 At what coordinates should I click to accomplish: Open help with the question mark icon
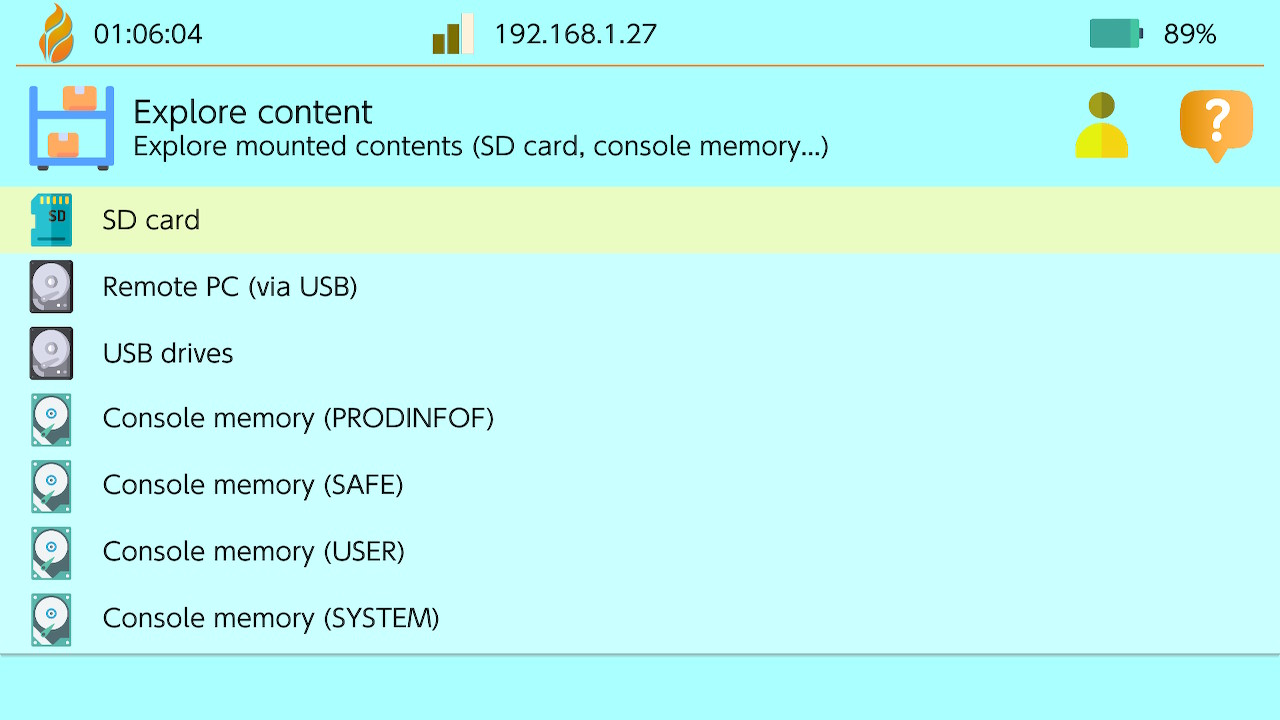point(1216,125)
